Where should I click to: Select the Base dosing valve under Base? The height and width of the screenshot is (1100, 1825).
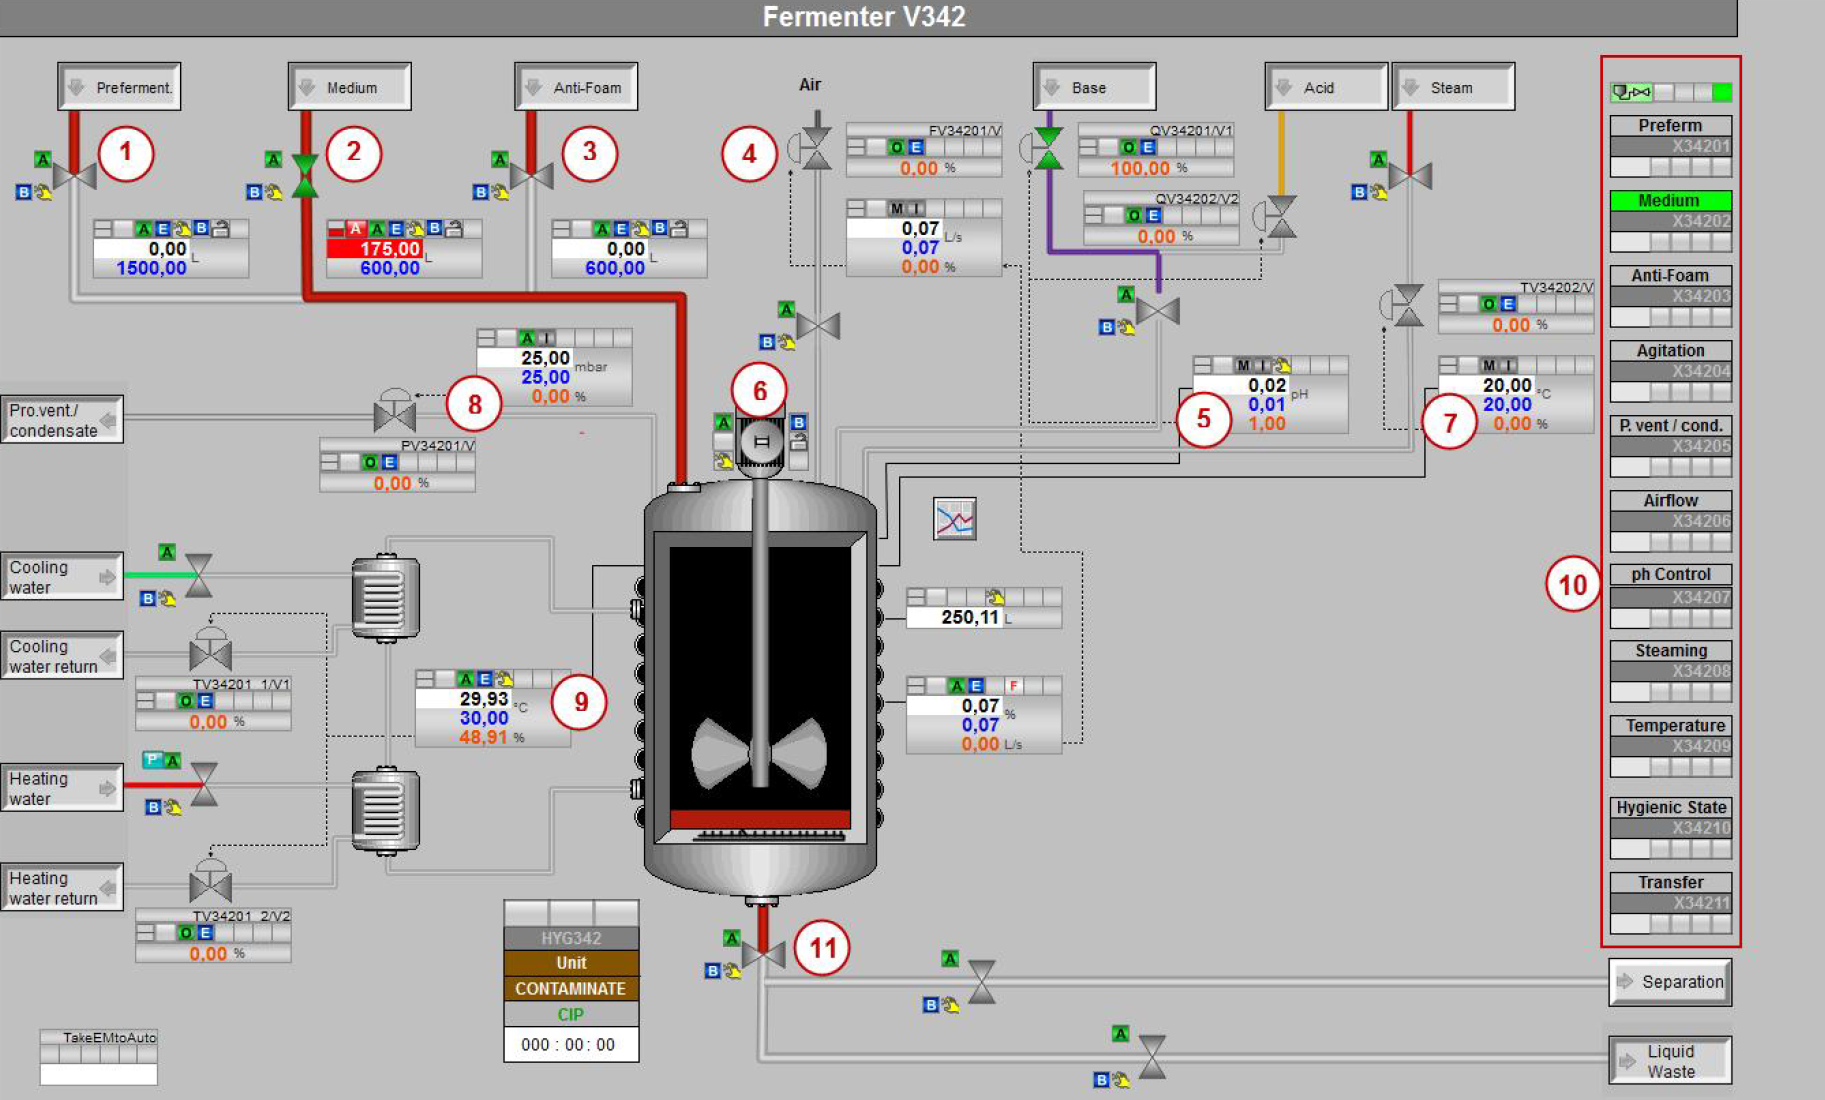click(1047, 147)
